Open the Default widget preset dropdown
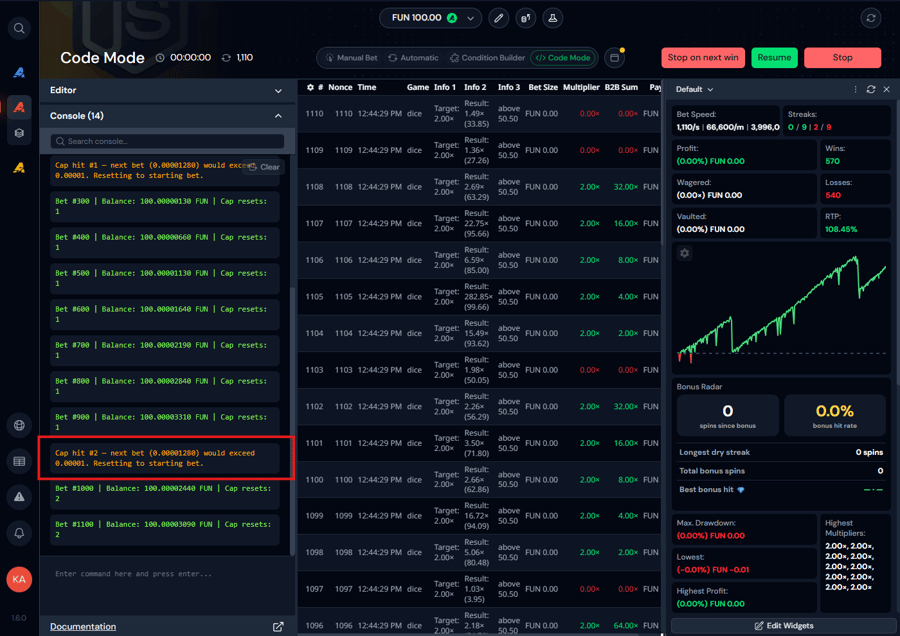The image size is (900, 636). 695,89
